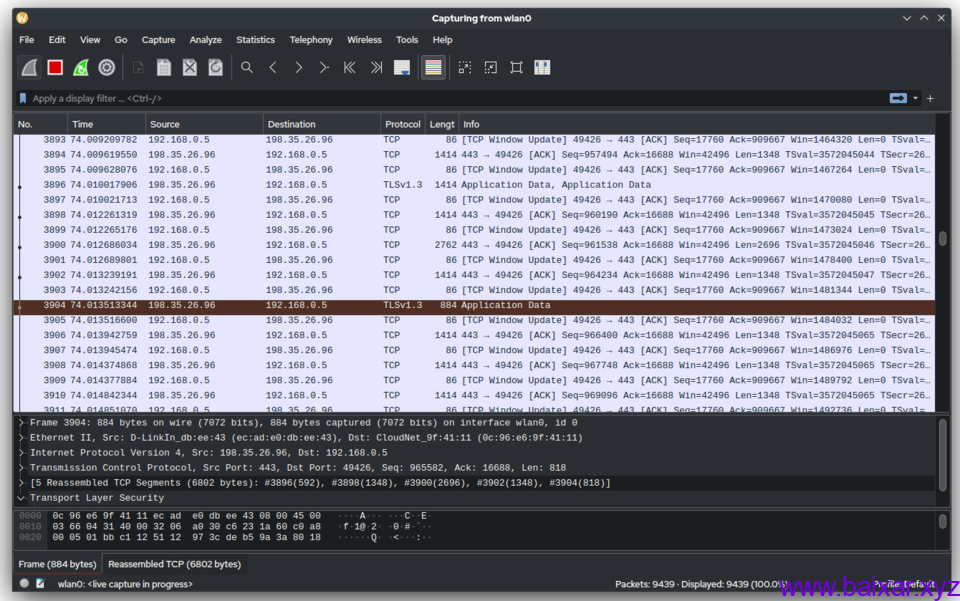
Task: Click the plus button to add filter button
Action: pyautogui.click(x=930, y=98)
